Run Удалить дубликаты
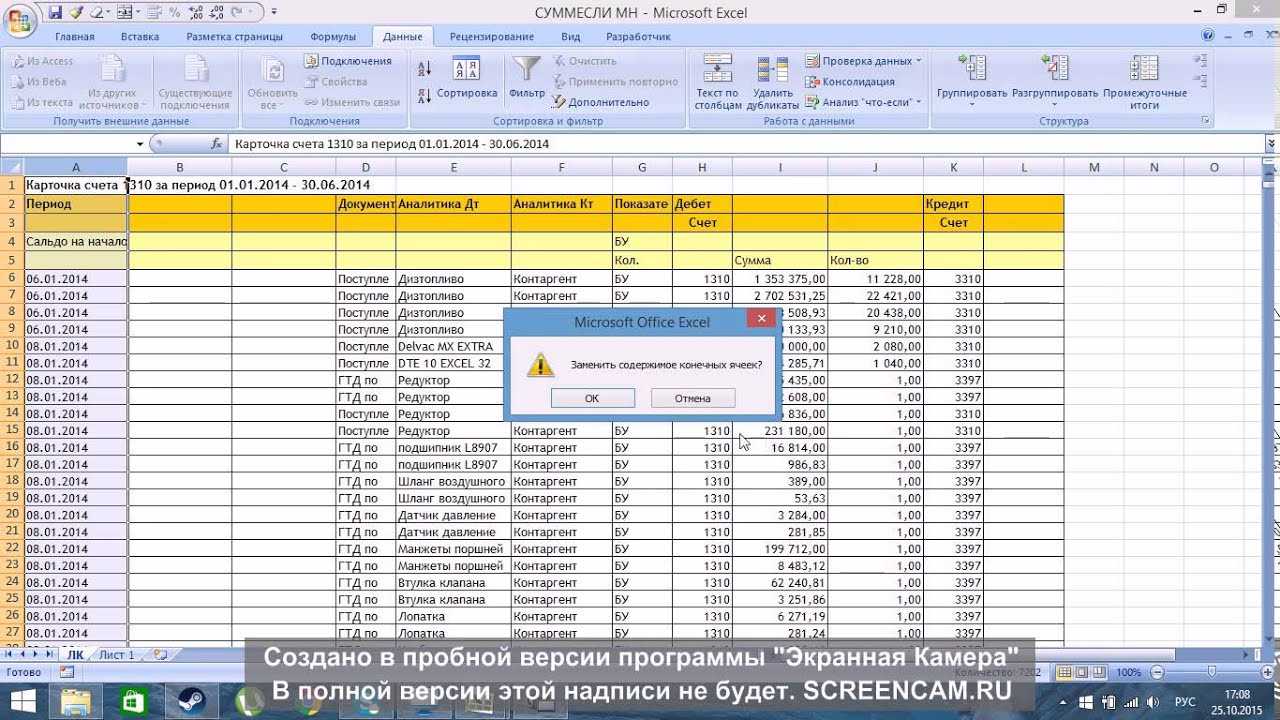Image resolution: width=1280 pixels, height=720 pixels. coord(772,82)
